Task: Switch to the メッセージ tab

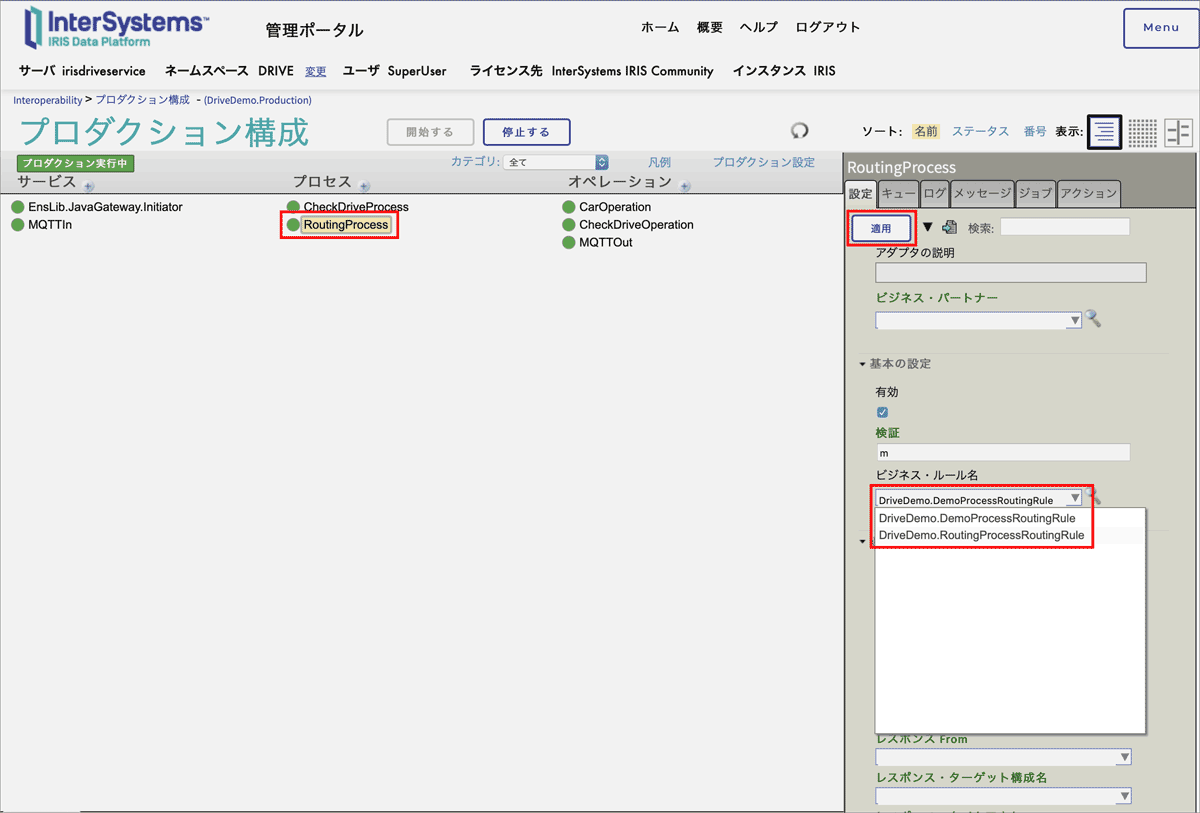Action: (x=982, y=193)
